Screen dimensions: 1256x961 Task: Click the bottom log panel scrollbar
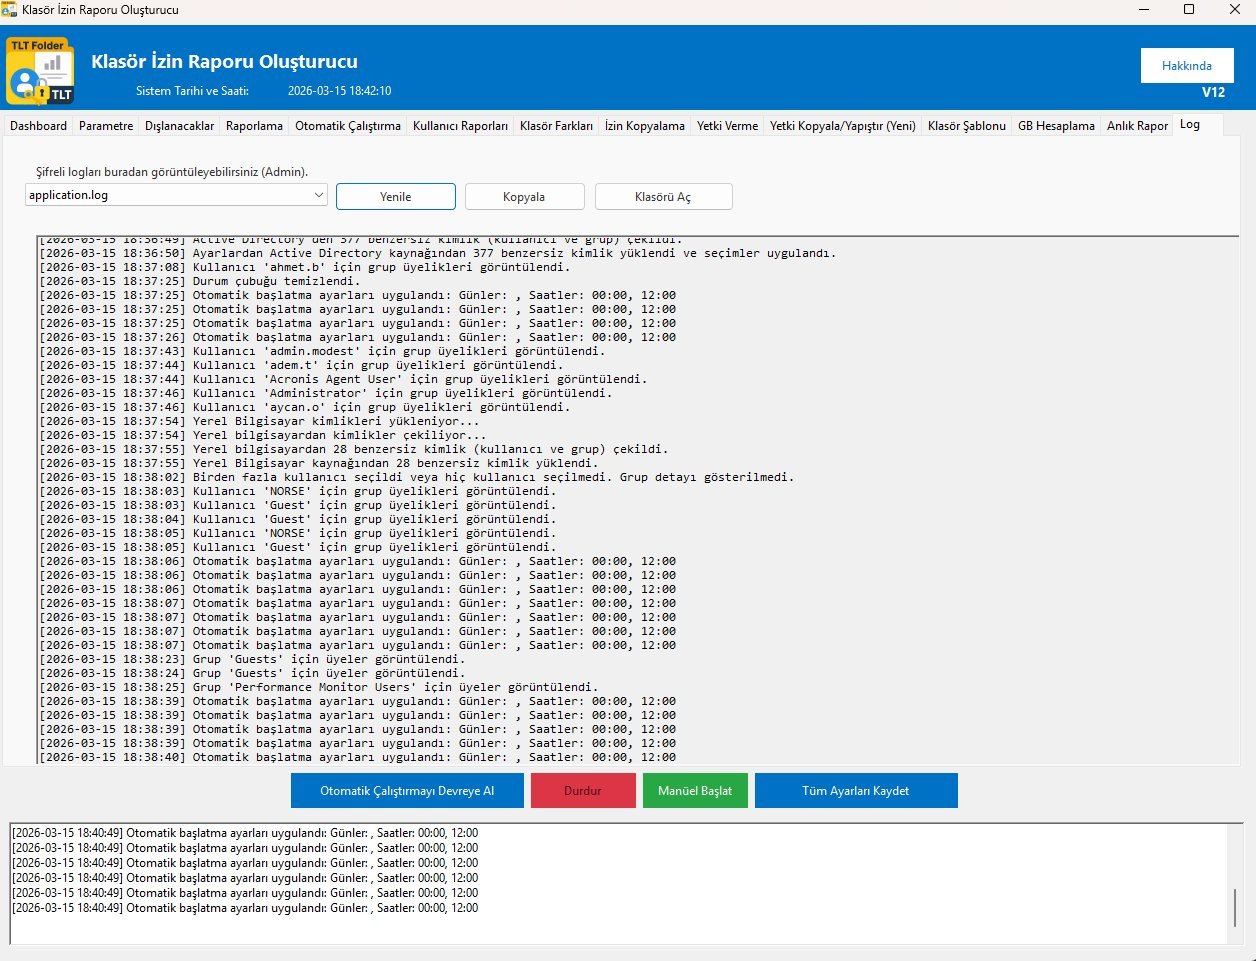click(x=1236, y=906)
